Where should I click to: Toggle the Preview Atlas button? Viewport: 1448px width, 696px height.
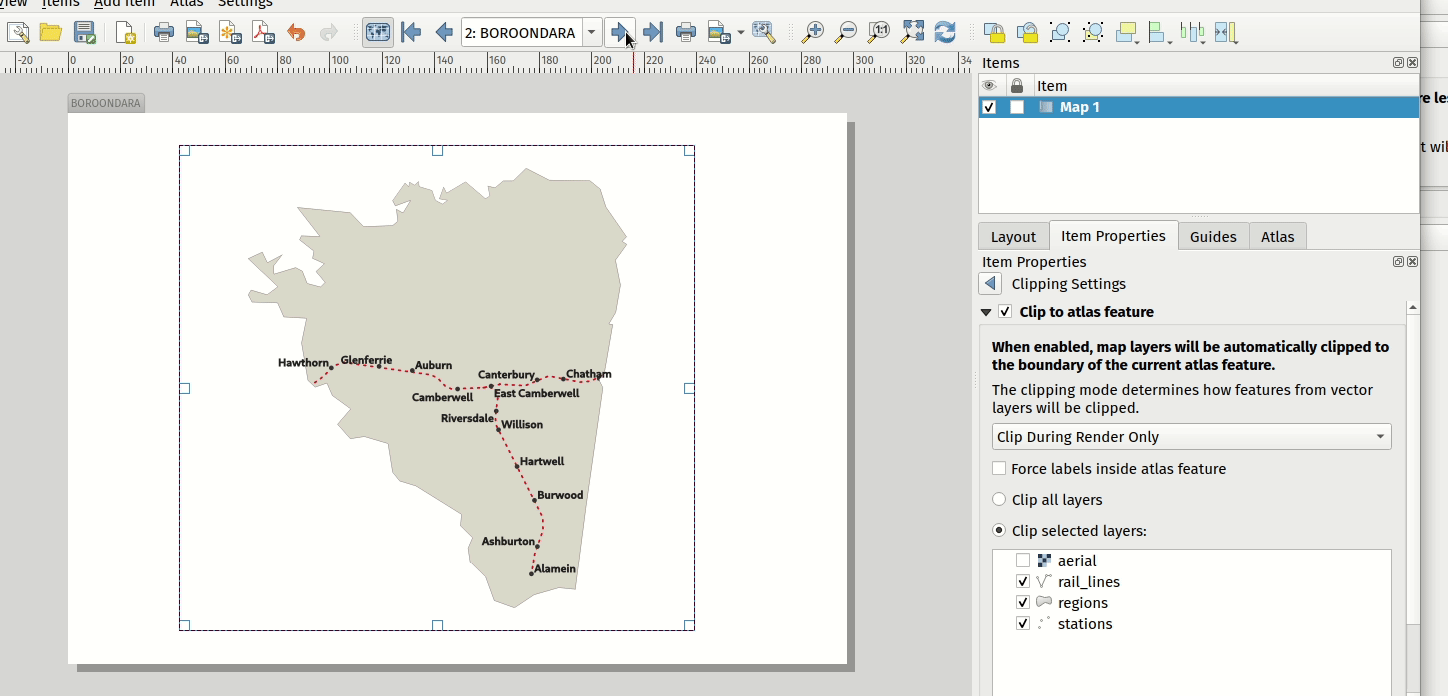click(377, 33)
